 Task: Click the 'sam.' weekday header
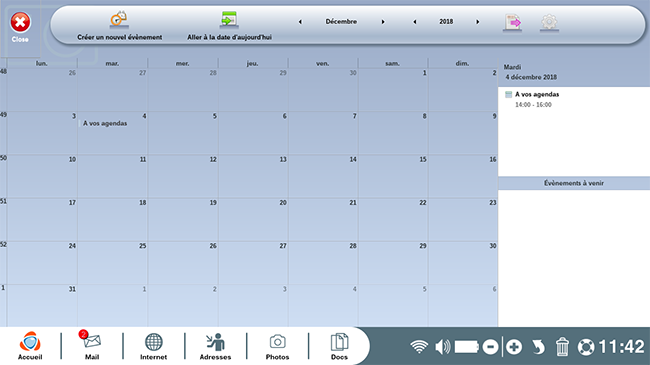[x=392, y=63]
